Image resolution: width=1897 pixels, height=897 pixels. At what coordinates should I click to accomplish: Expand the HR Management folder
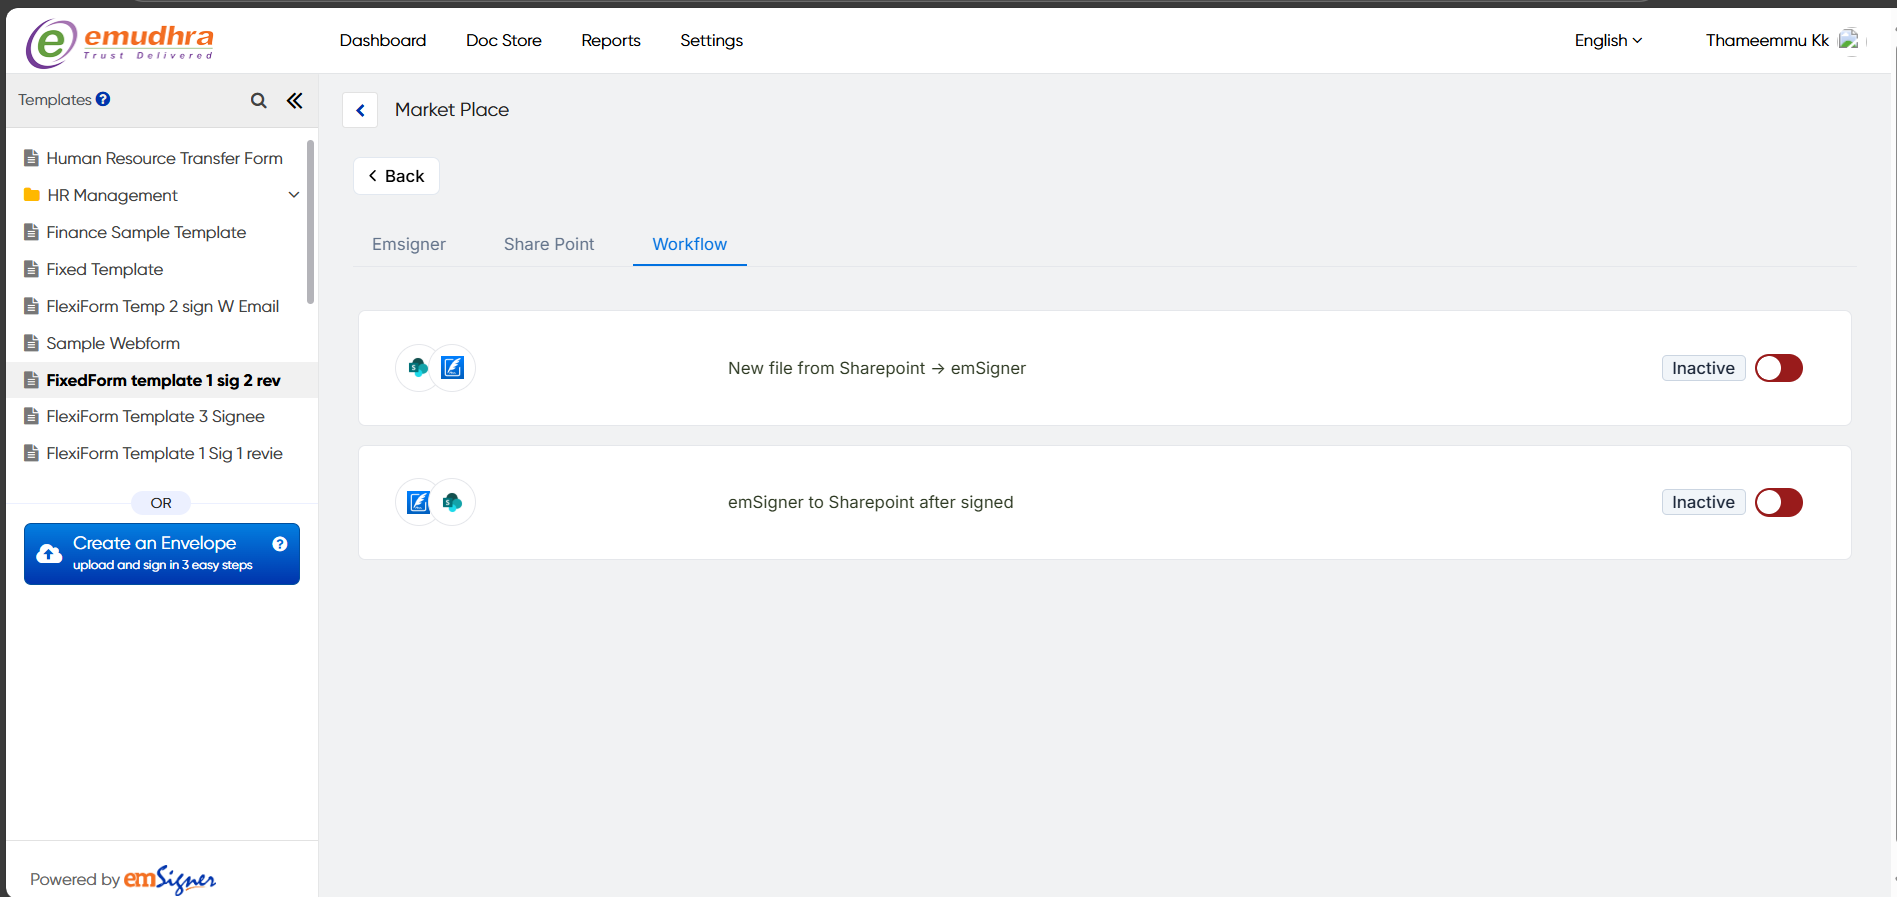point(293,195)
